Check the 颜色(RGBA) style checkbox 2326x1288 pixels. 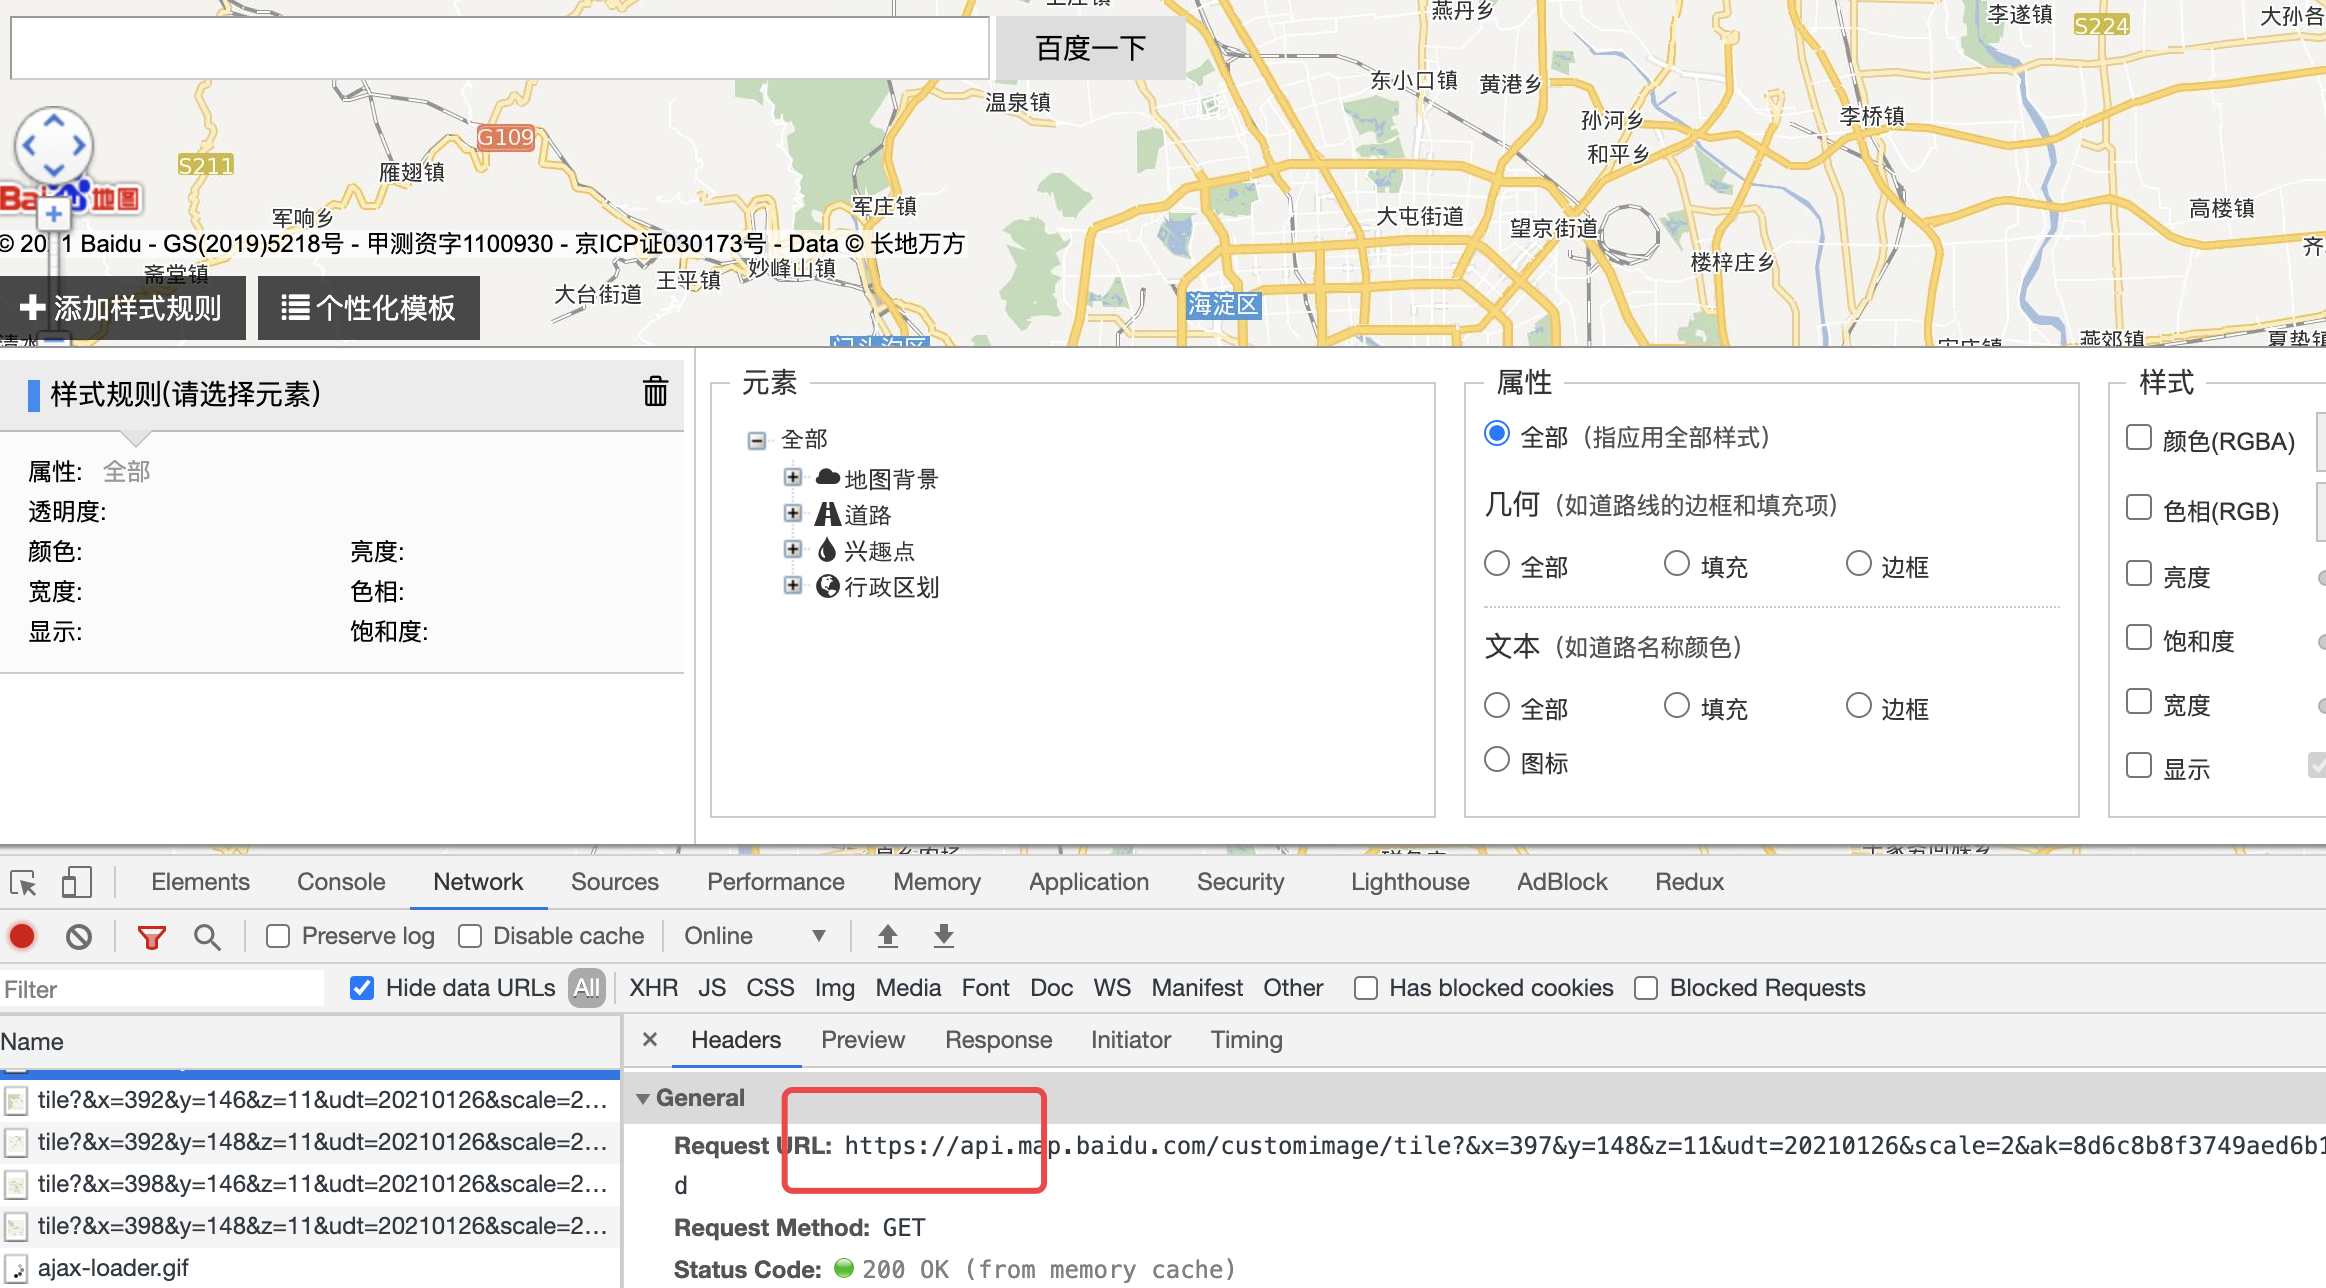coord(2138,438)
